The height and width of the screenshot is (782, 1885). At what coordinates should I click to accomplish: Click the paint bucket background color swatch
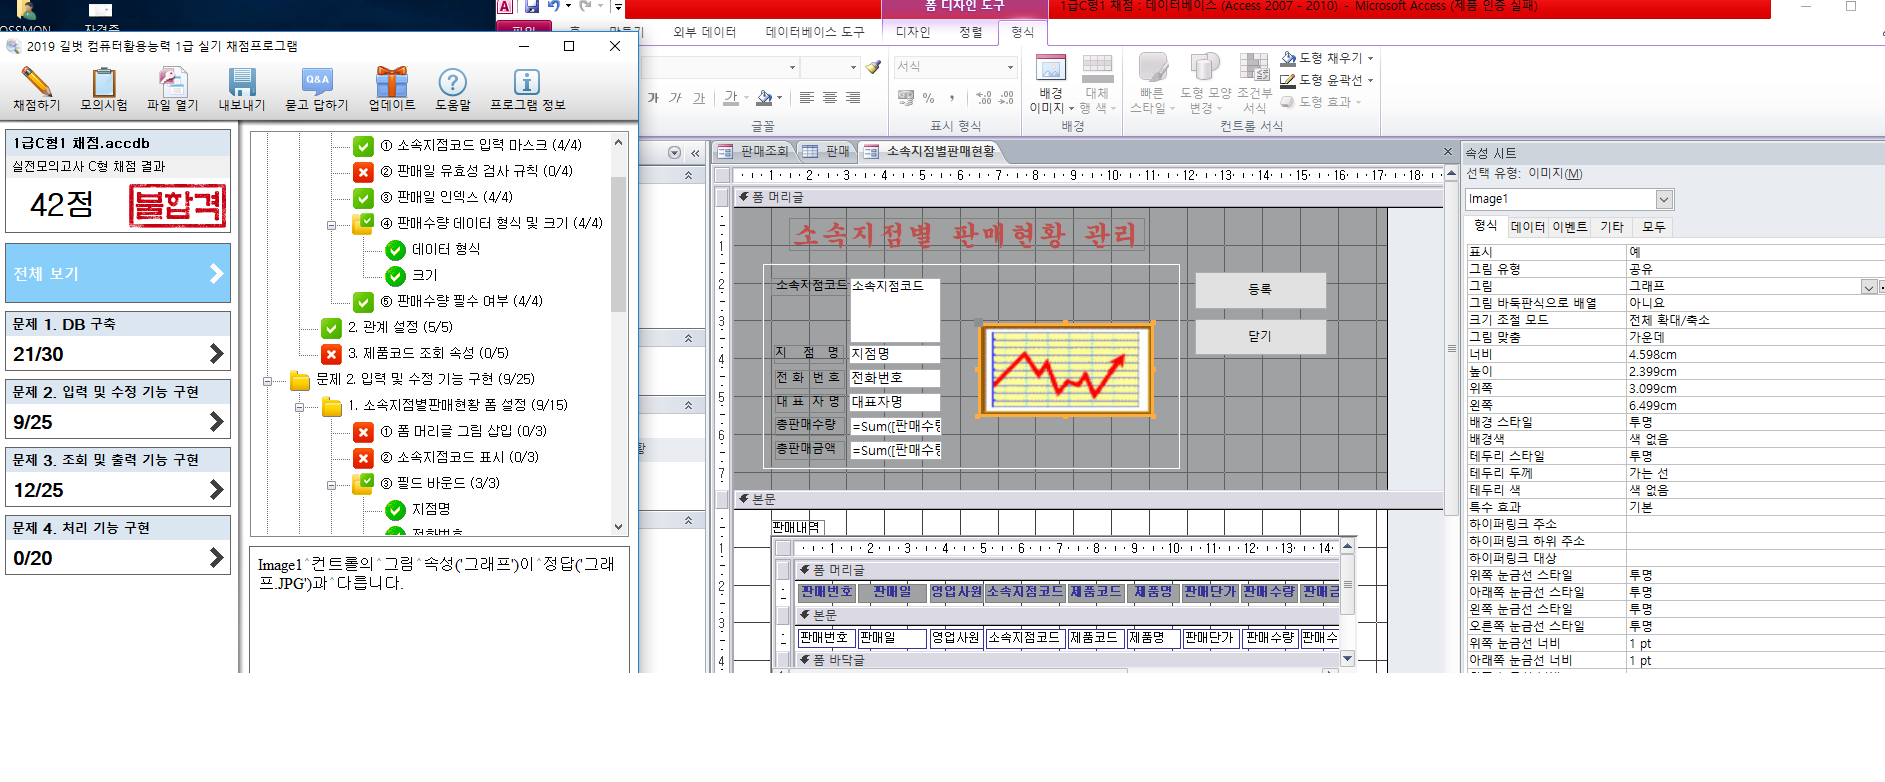(x=764, y=98)
